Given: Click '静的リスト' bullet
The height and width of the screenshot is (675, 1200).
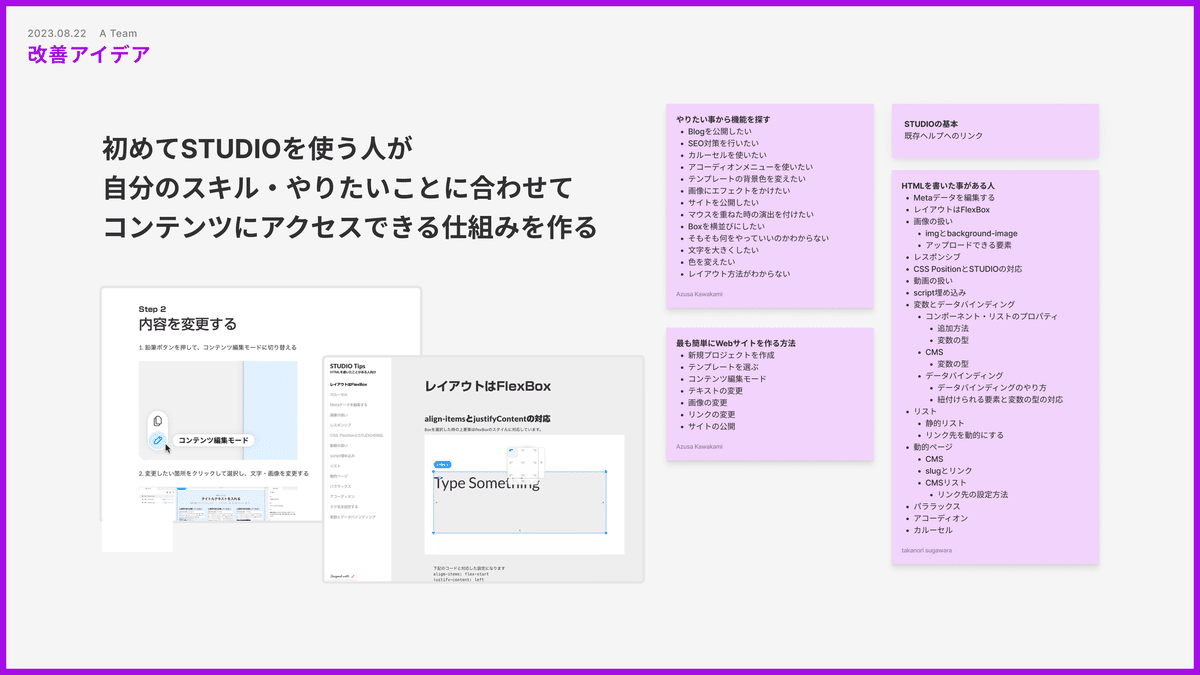Looking at the screenshot, I should coord(945,423).
